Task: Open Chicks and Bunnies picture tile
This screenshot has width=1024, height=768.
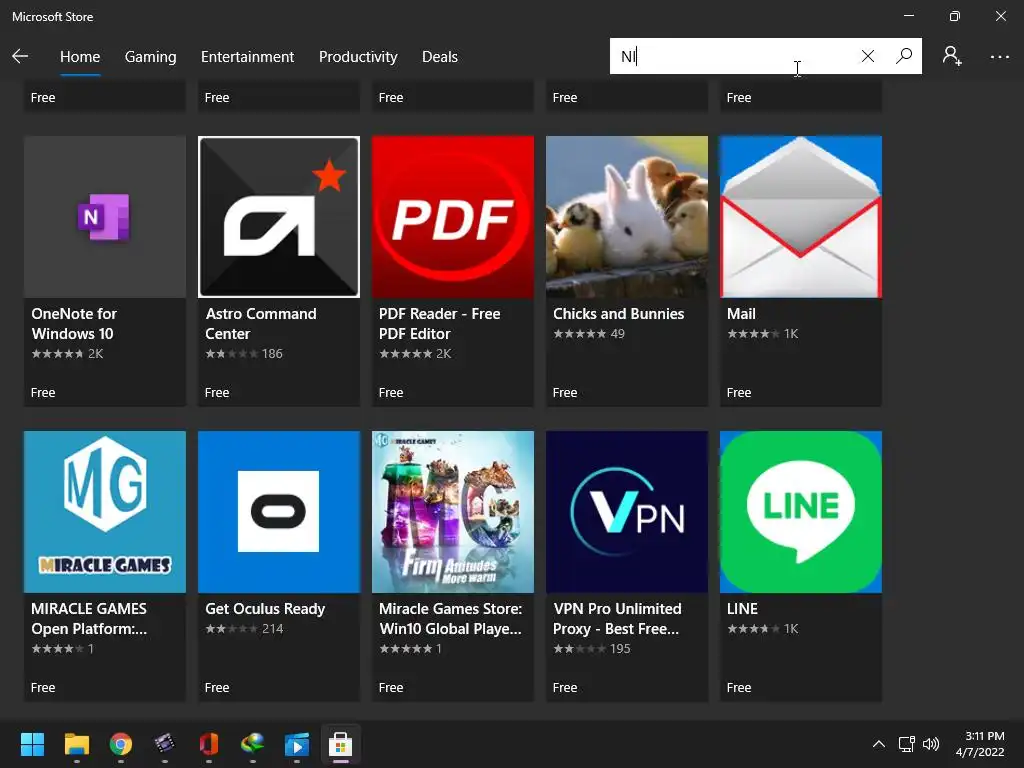Action: (x=627, y=217)
